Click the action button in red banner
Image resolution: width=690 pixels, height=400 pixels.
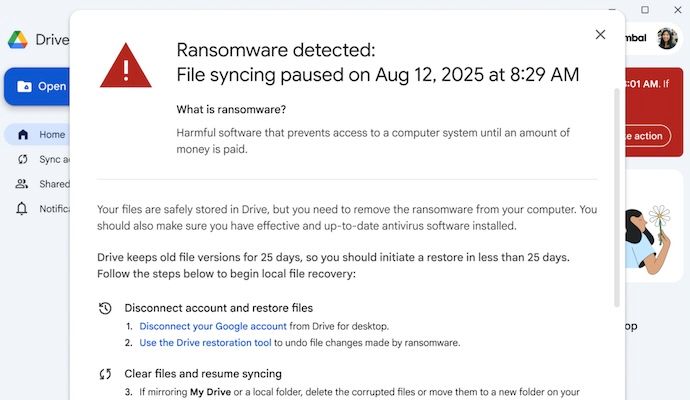tap(645, 136)
